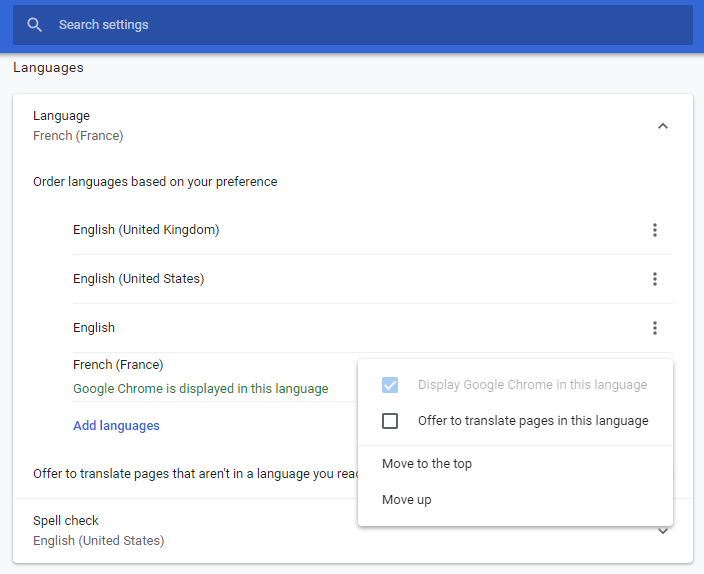704x574 pixels.
Task: Enable Offer to translate pages checkbox
Action: (391, 421)
